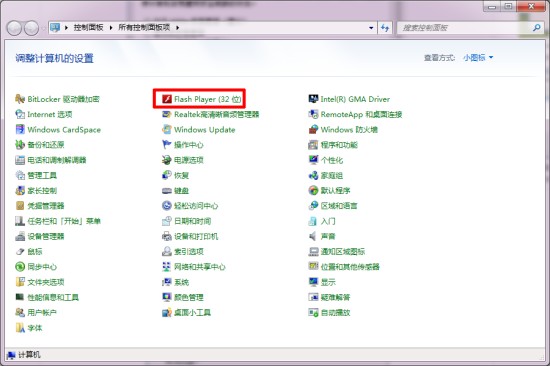The image size is (550, 366).
Task: Open the 区域和语言 link
Action: [x=339, y=206]
